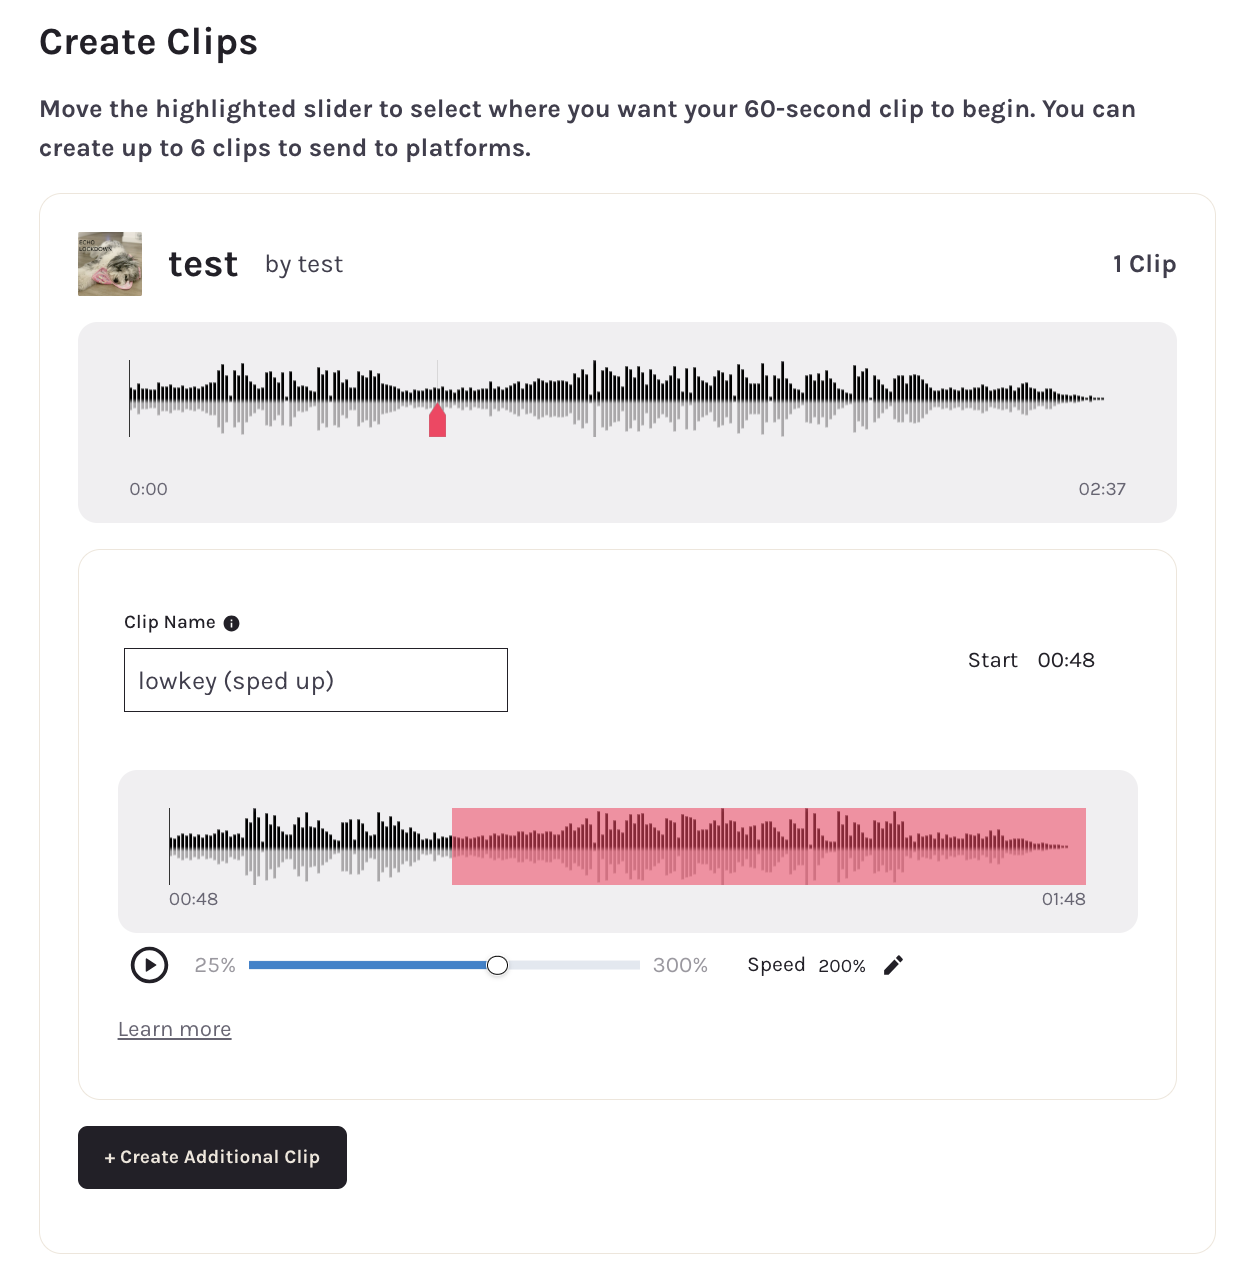Image resolution: width=1236 pixels, height=1268 pixels.
Task: Click the 02:37 track end time
Action: (1102, 489)
